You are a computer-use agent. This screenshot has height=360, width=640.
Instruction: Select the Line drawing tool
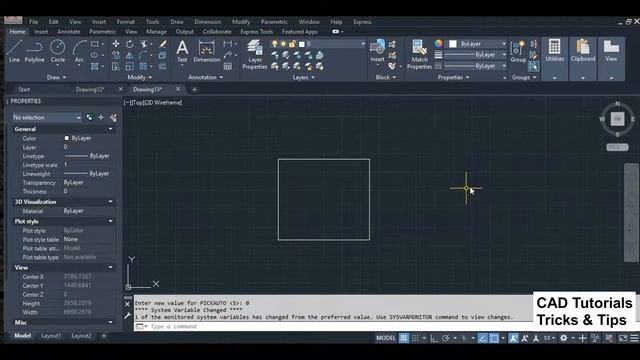click(14, 51)
